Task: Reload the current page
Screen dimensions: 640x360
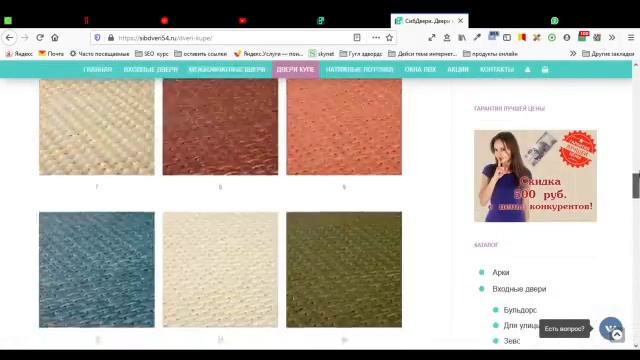Action: [40, 38]
